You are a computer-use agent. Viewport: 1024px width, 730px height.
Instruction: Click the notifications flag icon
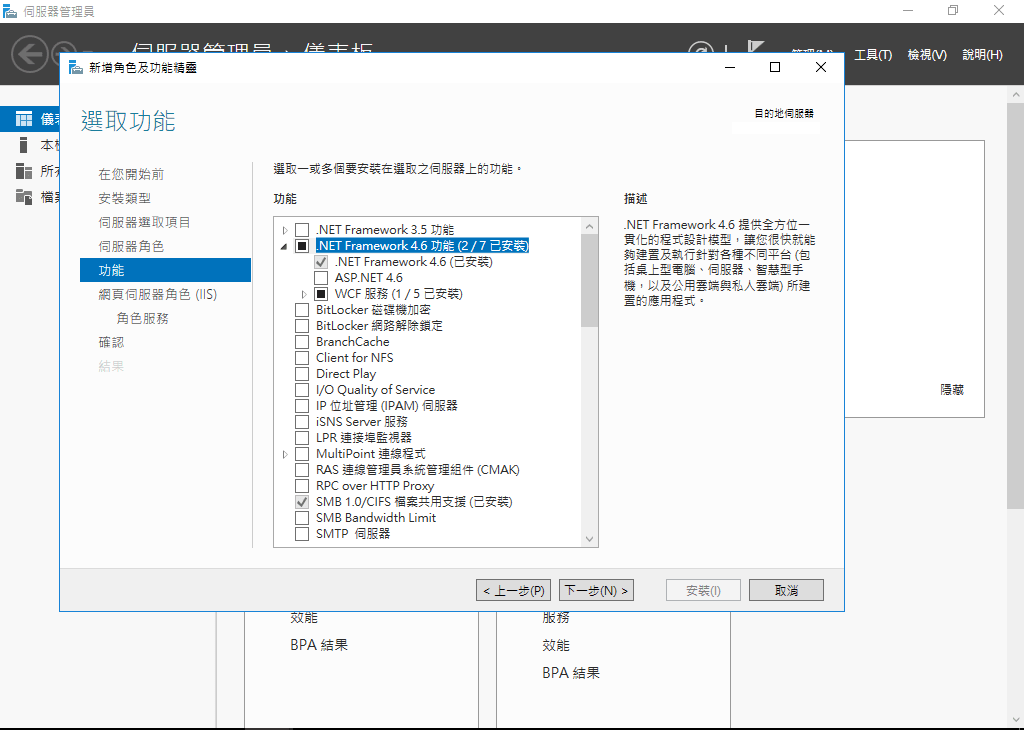point(756,50)
